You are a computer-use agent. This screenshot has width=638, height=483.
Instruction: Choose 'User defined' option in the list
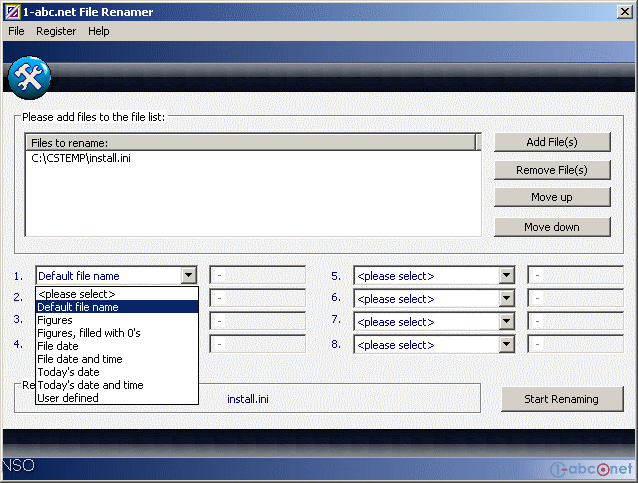[117, 398]
